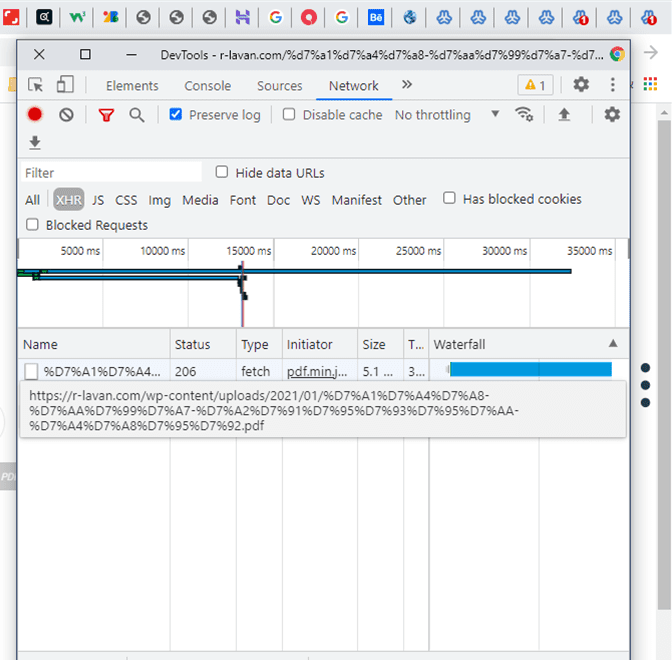This screenshot has width=672, height=660.
Task: Open network conditions wifi icon
Action: pyautogui.click(x=524, y=114)
